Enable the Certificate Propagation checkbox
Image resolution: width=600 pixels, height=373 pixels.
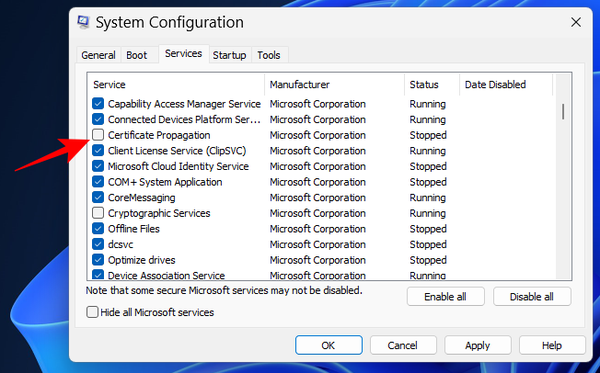point(98,135)
